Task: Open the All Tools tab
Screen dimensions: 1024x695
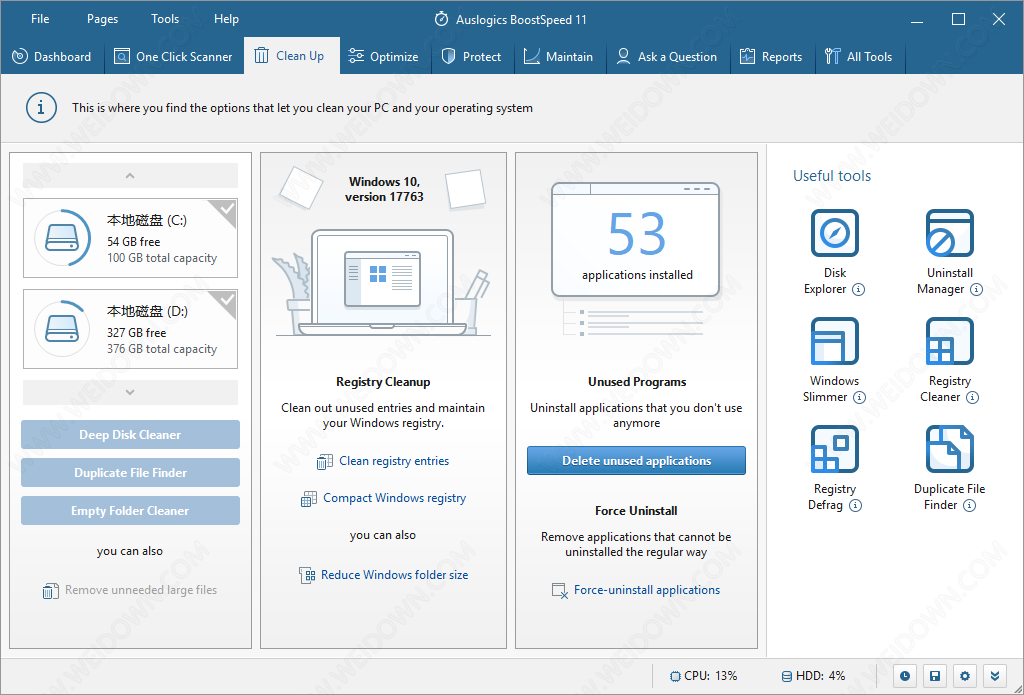Action: (859, 56)
